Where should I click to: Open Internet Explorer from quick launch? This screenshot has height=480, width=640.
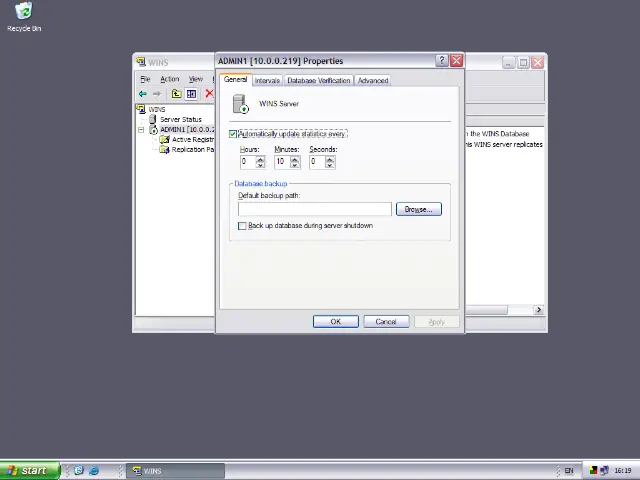click(94, 471)
